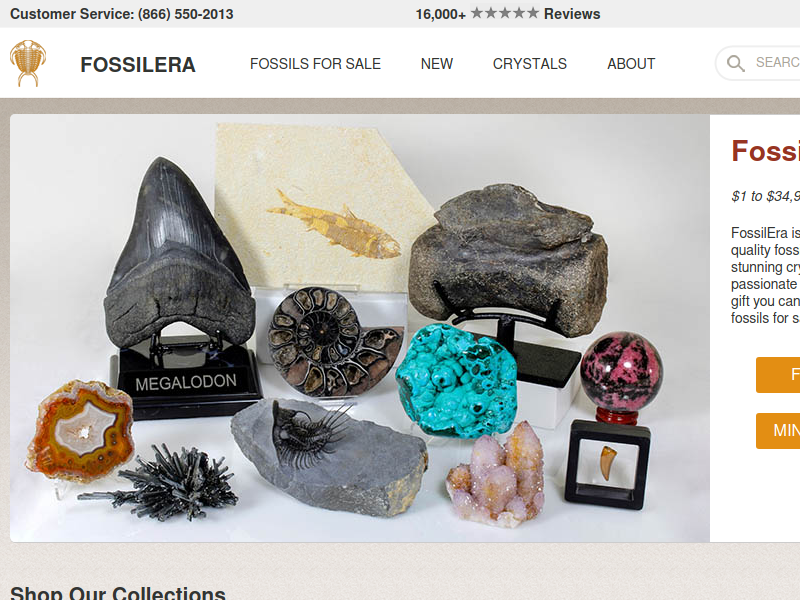Click the pink rhodonite sphere
Viewport: 800px width, 600px height.
621,371
